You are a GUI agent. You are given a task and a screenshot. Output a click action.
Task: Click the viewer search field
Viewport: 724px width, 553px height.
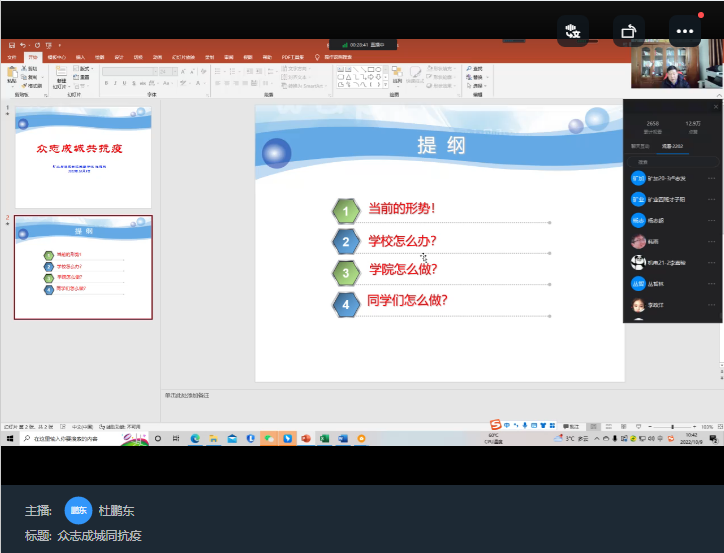672,161
